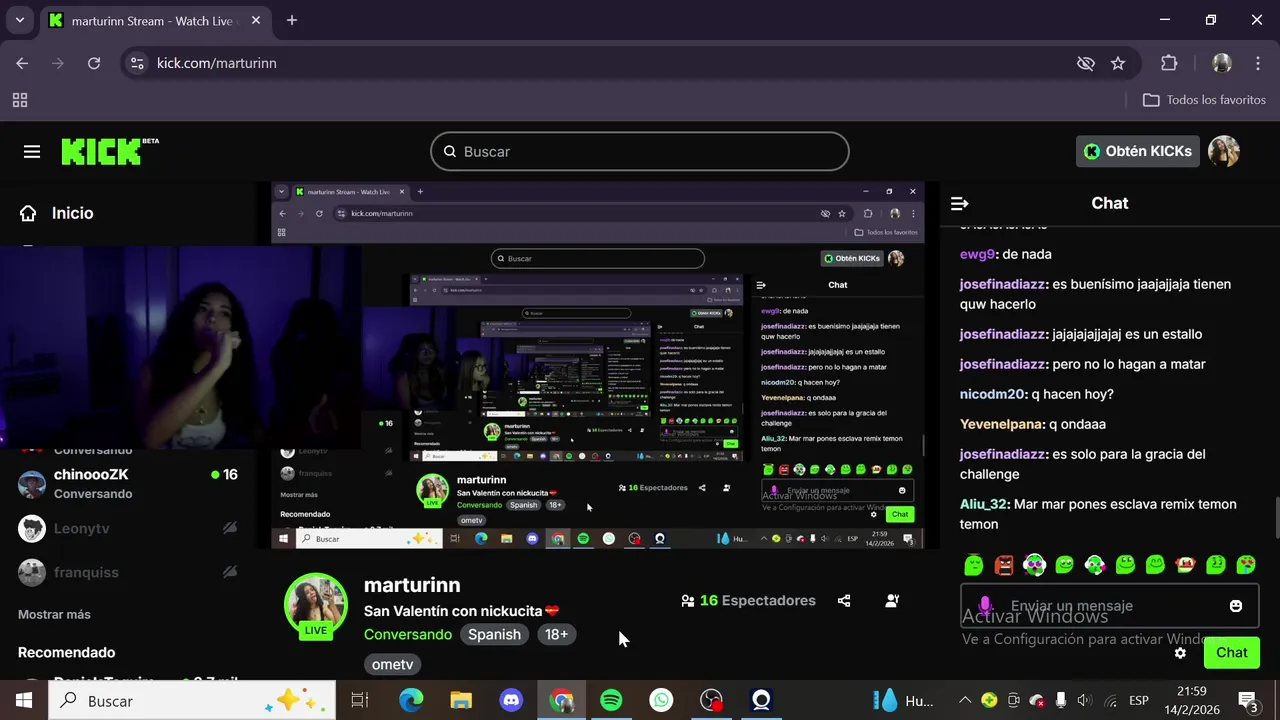This screenshot has width=1280, height=720.
Task: Open WhatsApp from the Windows taskbar
Action: coord(661,701)
